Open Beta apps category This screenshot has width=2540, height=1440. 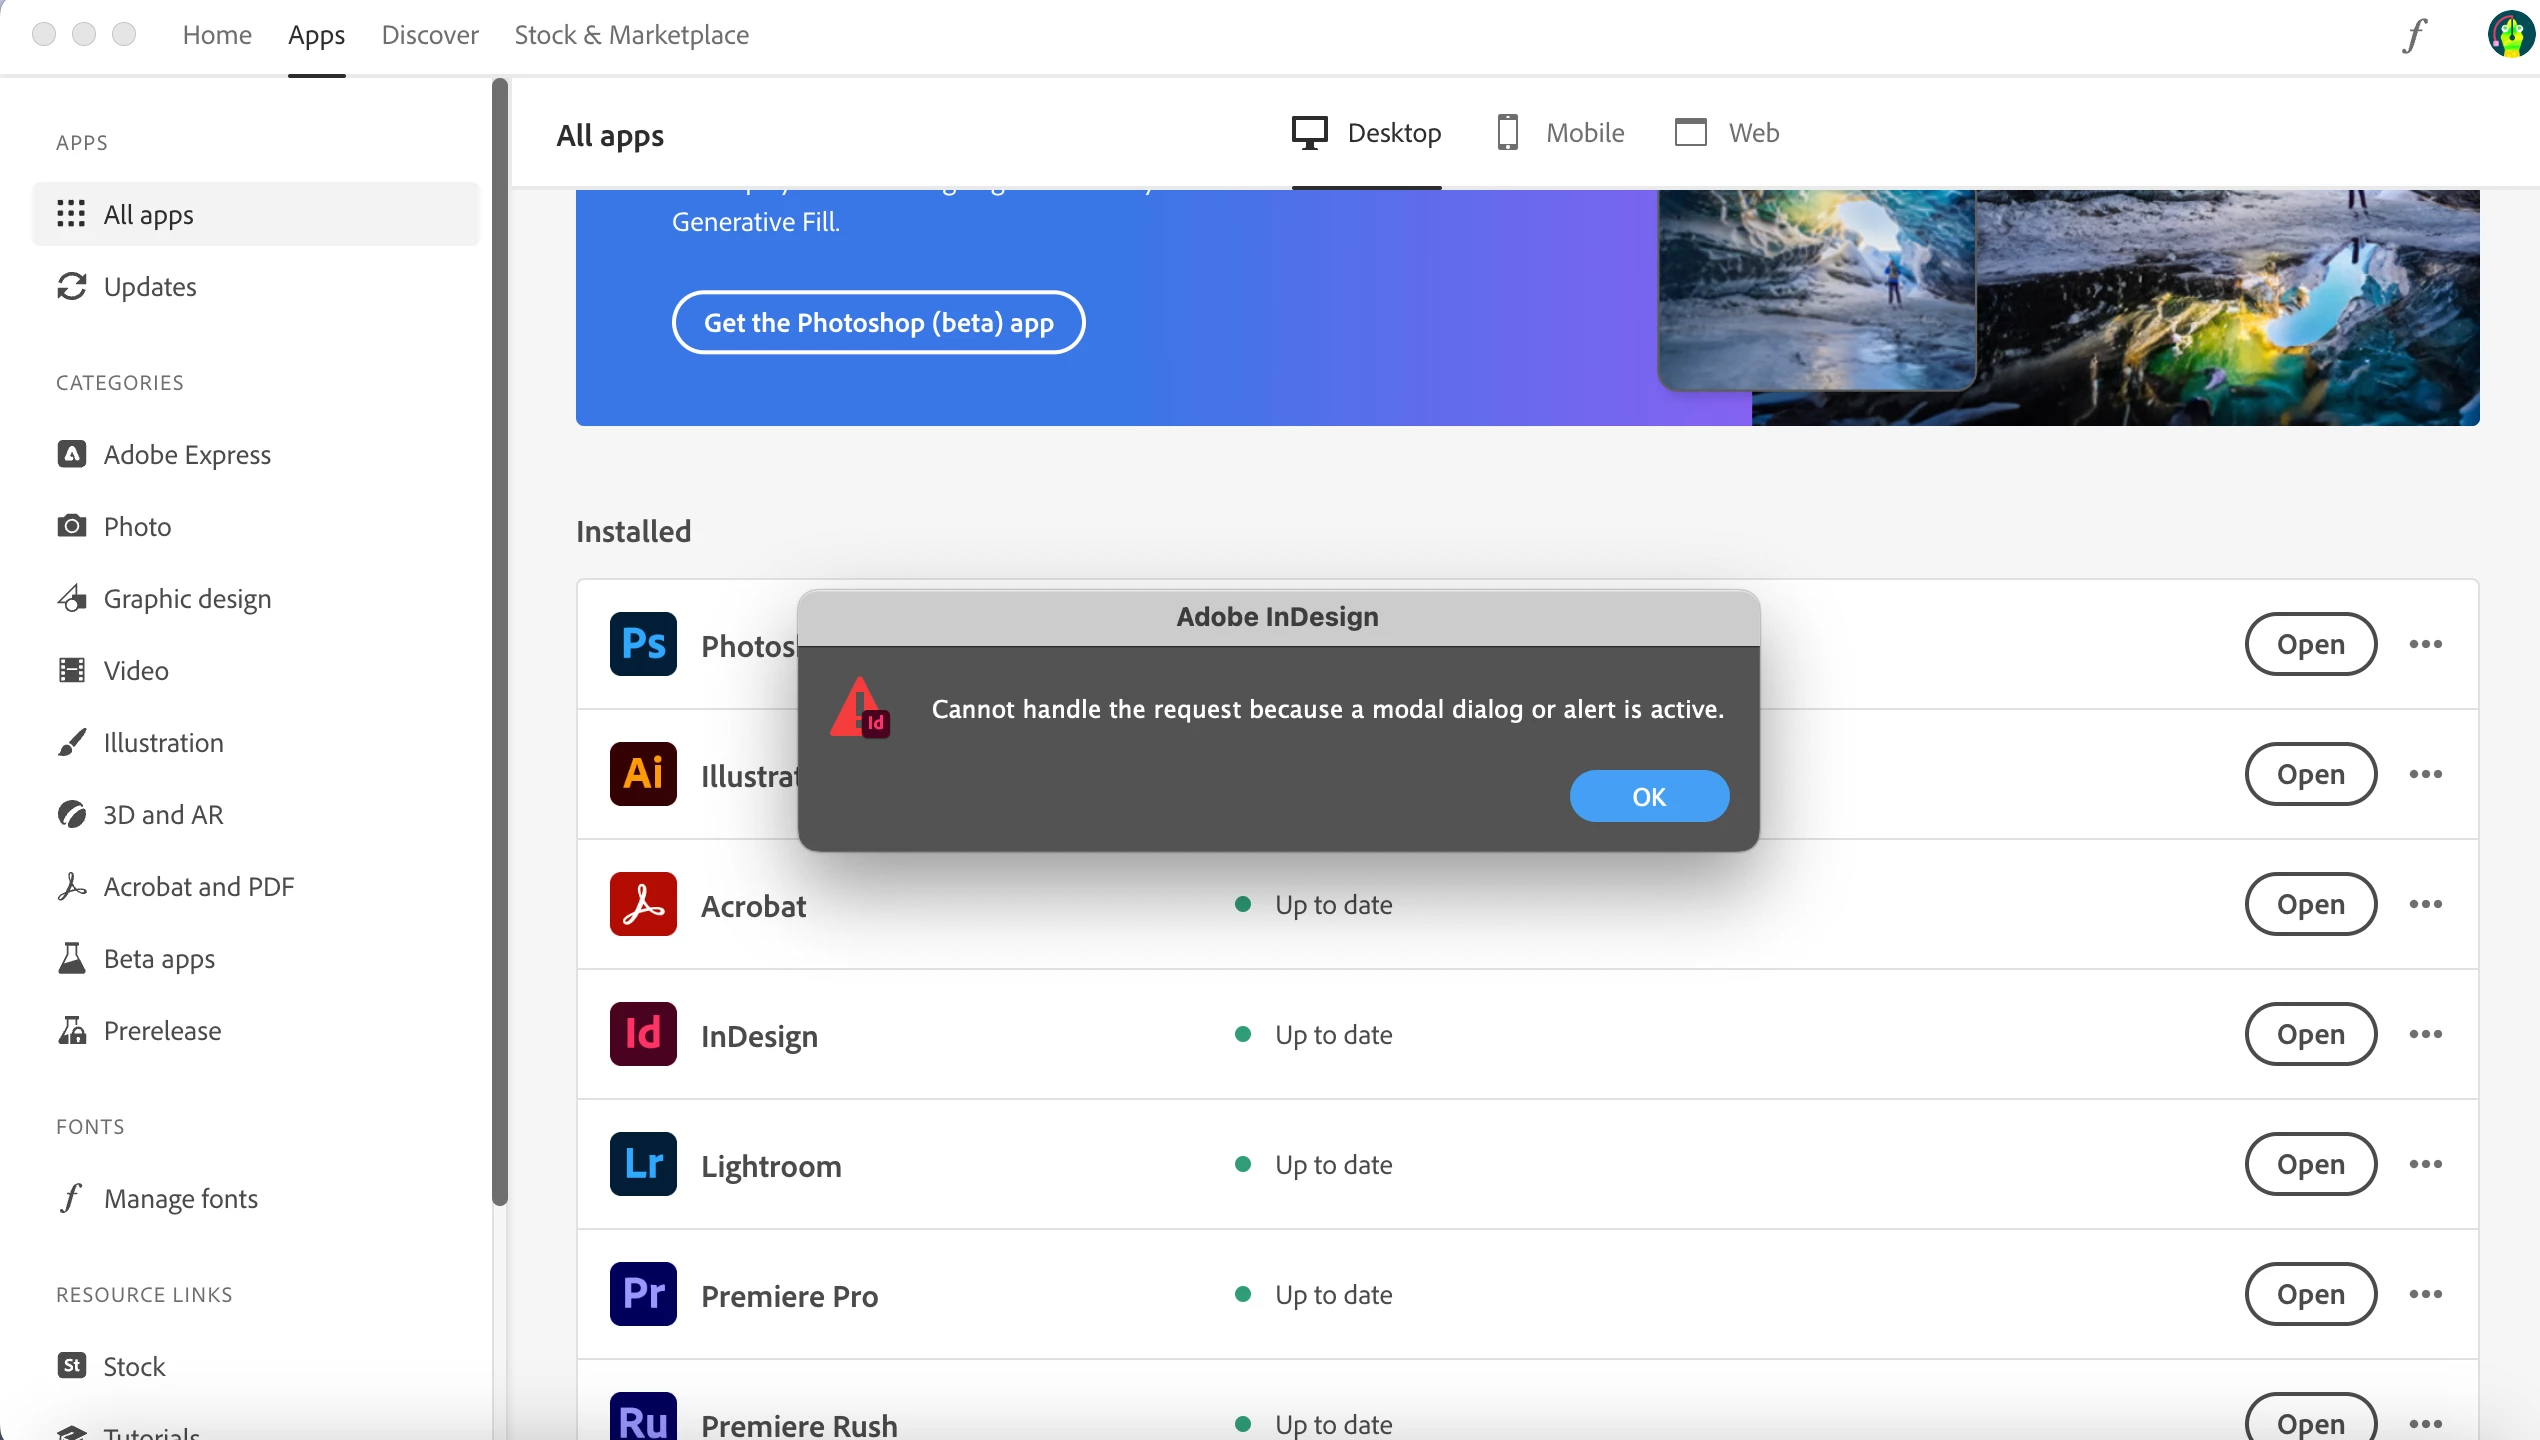point(159,959)
